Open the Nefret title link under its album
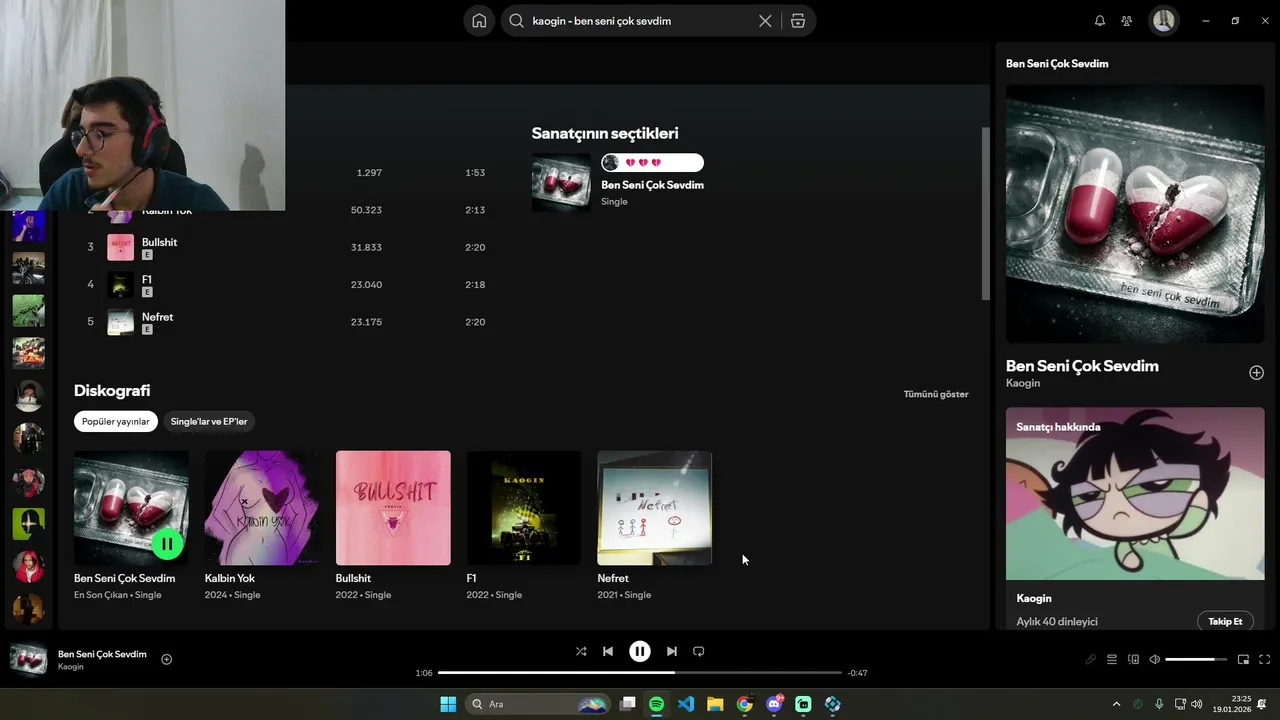The height and width of the screenshot is (720, 1280). [613, 578]
